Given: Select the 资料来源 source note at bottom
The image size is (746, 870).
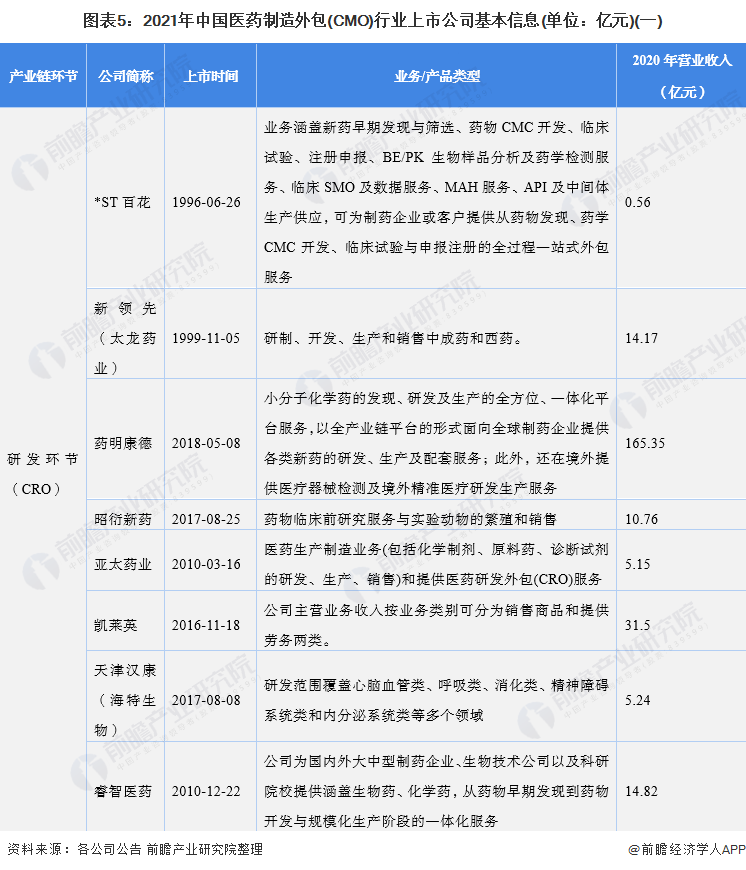Looking at the screenshot, I should click(x=135, y=849).
